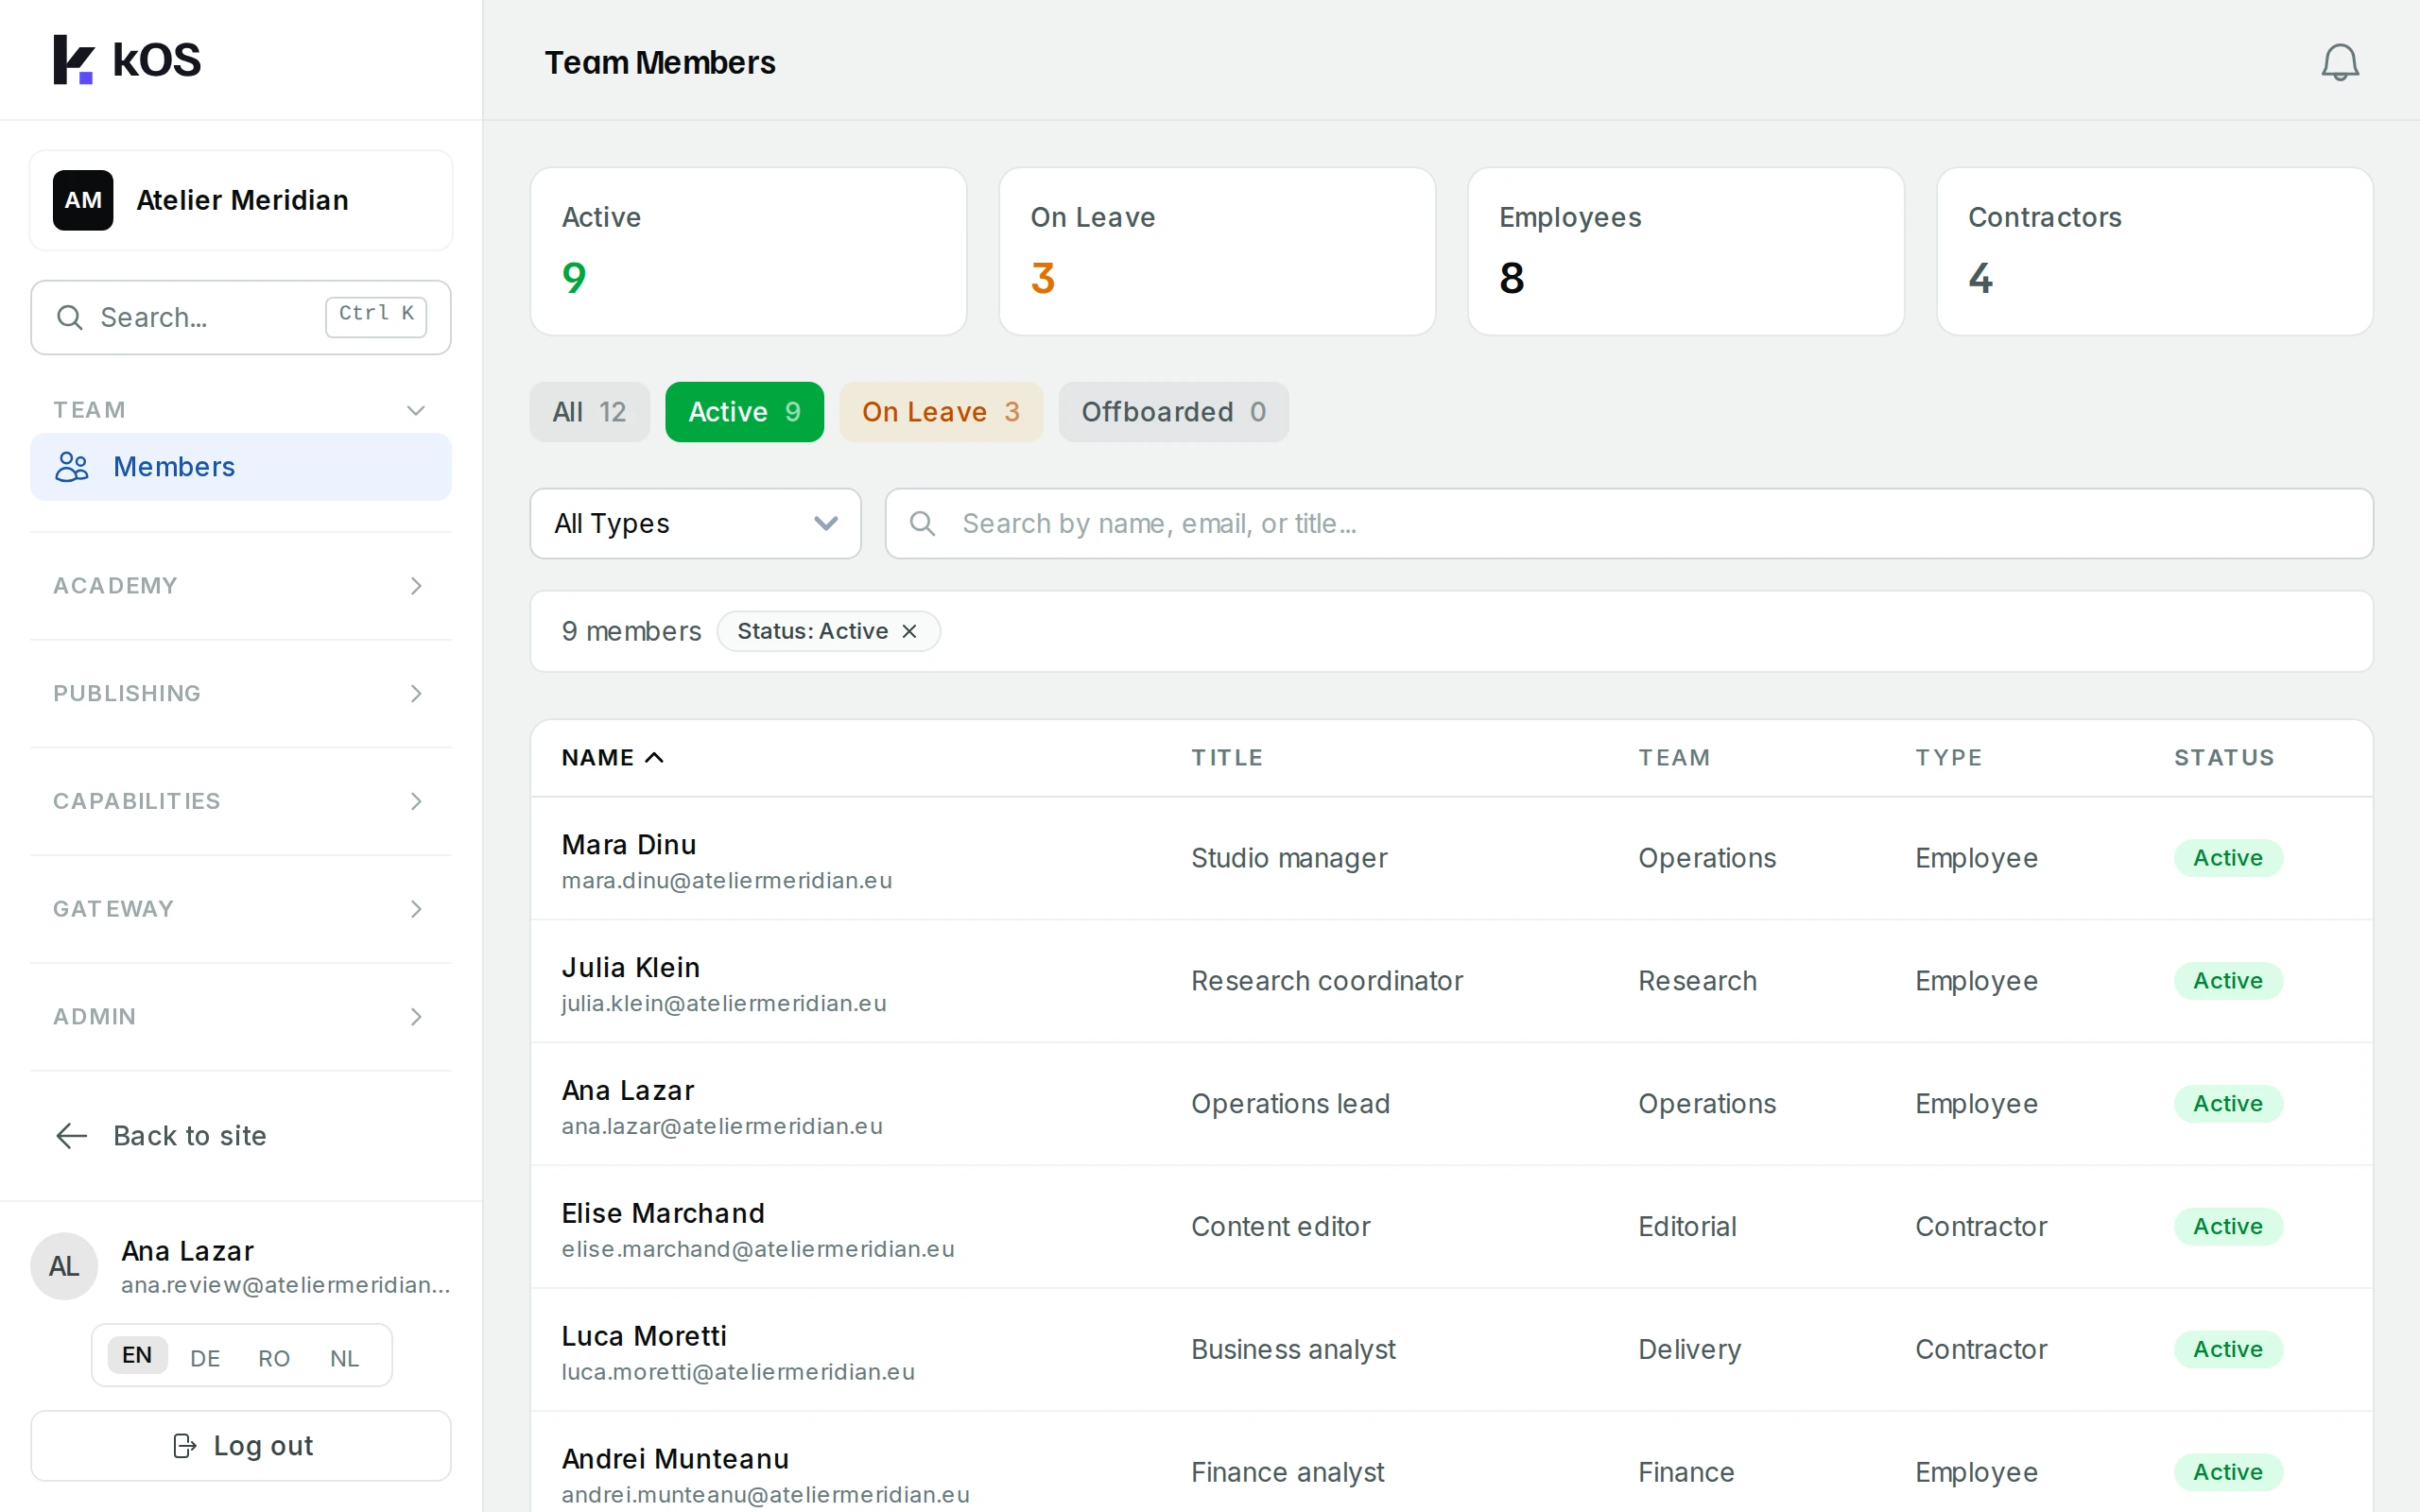This screenshot has height=1512, width=2420.
Task: Select the Offboarded 0 filter tab
Action: tap(1173, 412)
